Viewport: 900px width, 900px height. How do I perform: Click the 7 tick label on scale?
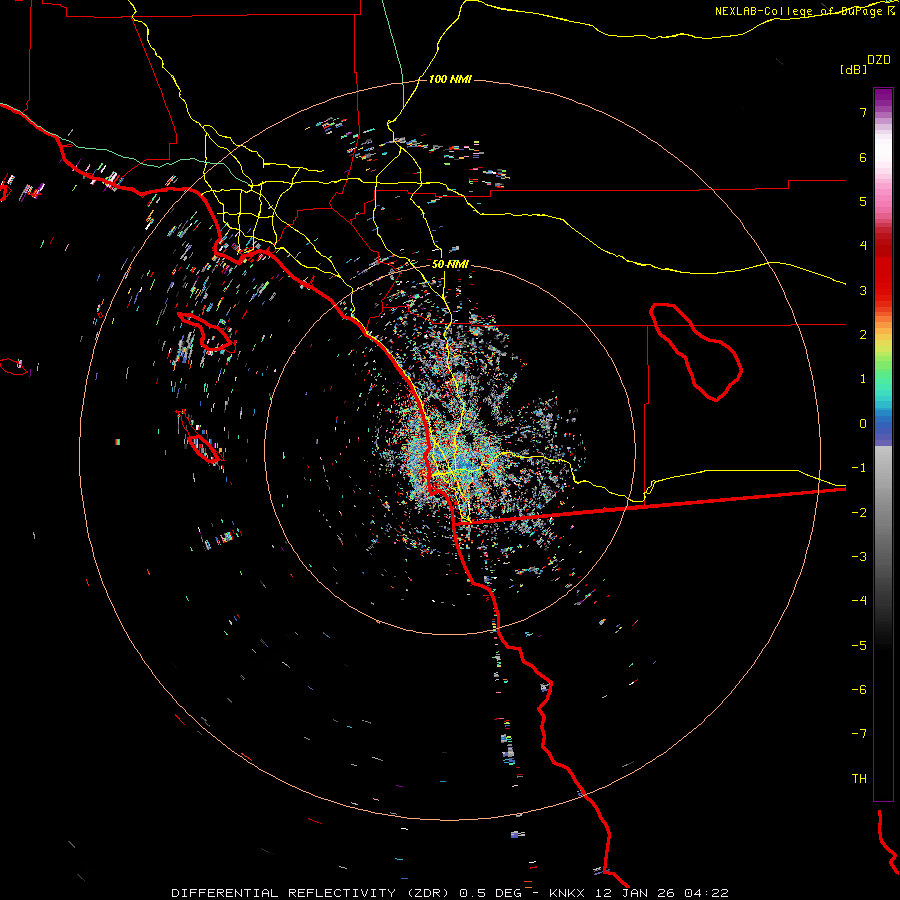coord(863,112)
